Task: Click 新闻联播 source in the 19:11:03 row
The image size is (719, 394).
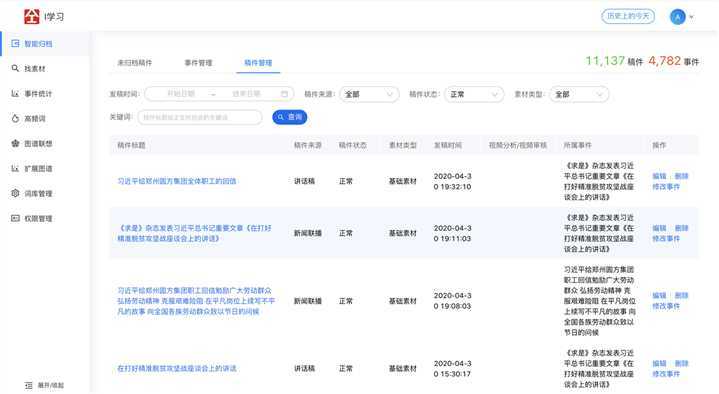Action: coord(308,233)
